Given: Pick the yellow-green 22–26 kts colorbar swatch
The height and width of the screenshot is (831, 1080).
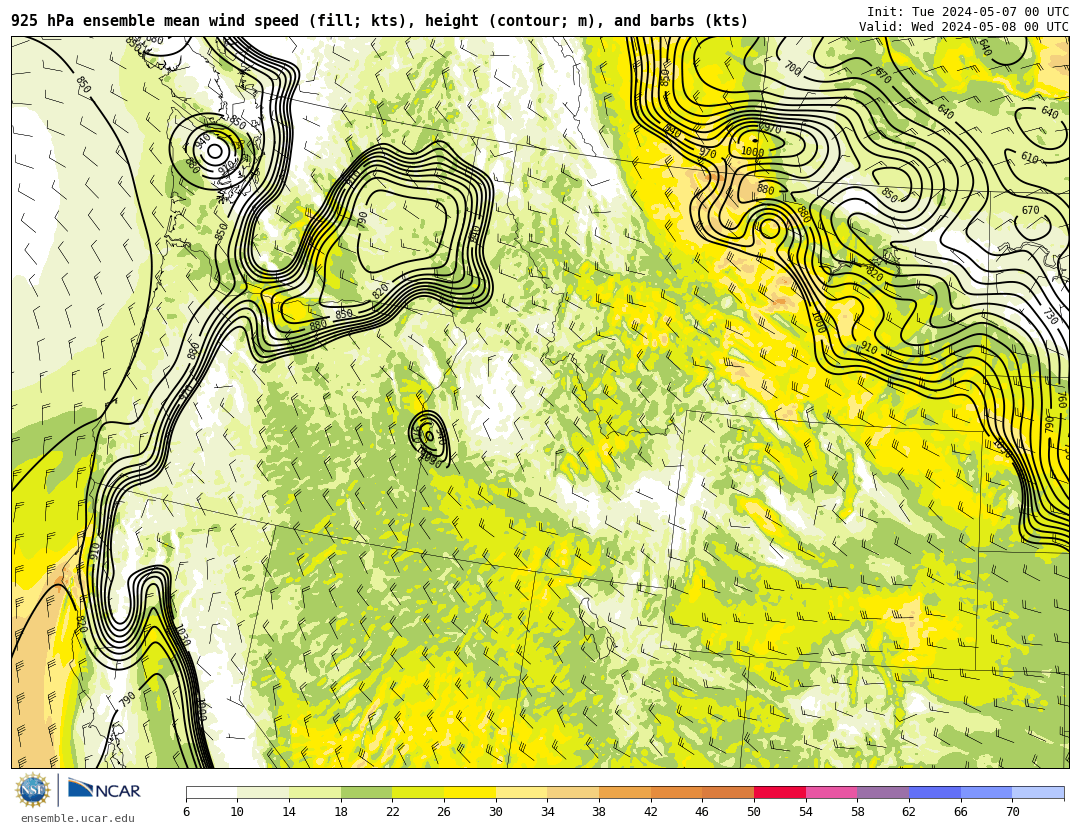Looking at the screenshot, I should point(418,792).
